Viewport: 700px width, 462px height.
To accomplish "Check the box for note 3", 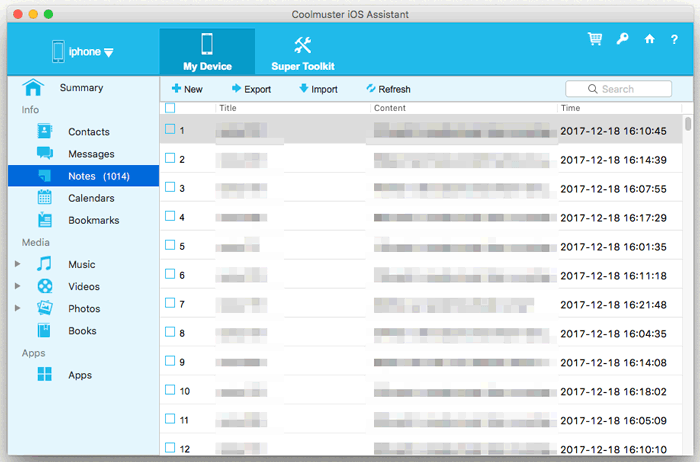I will pyautogui.click(x=170, y=187).
